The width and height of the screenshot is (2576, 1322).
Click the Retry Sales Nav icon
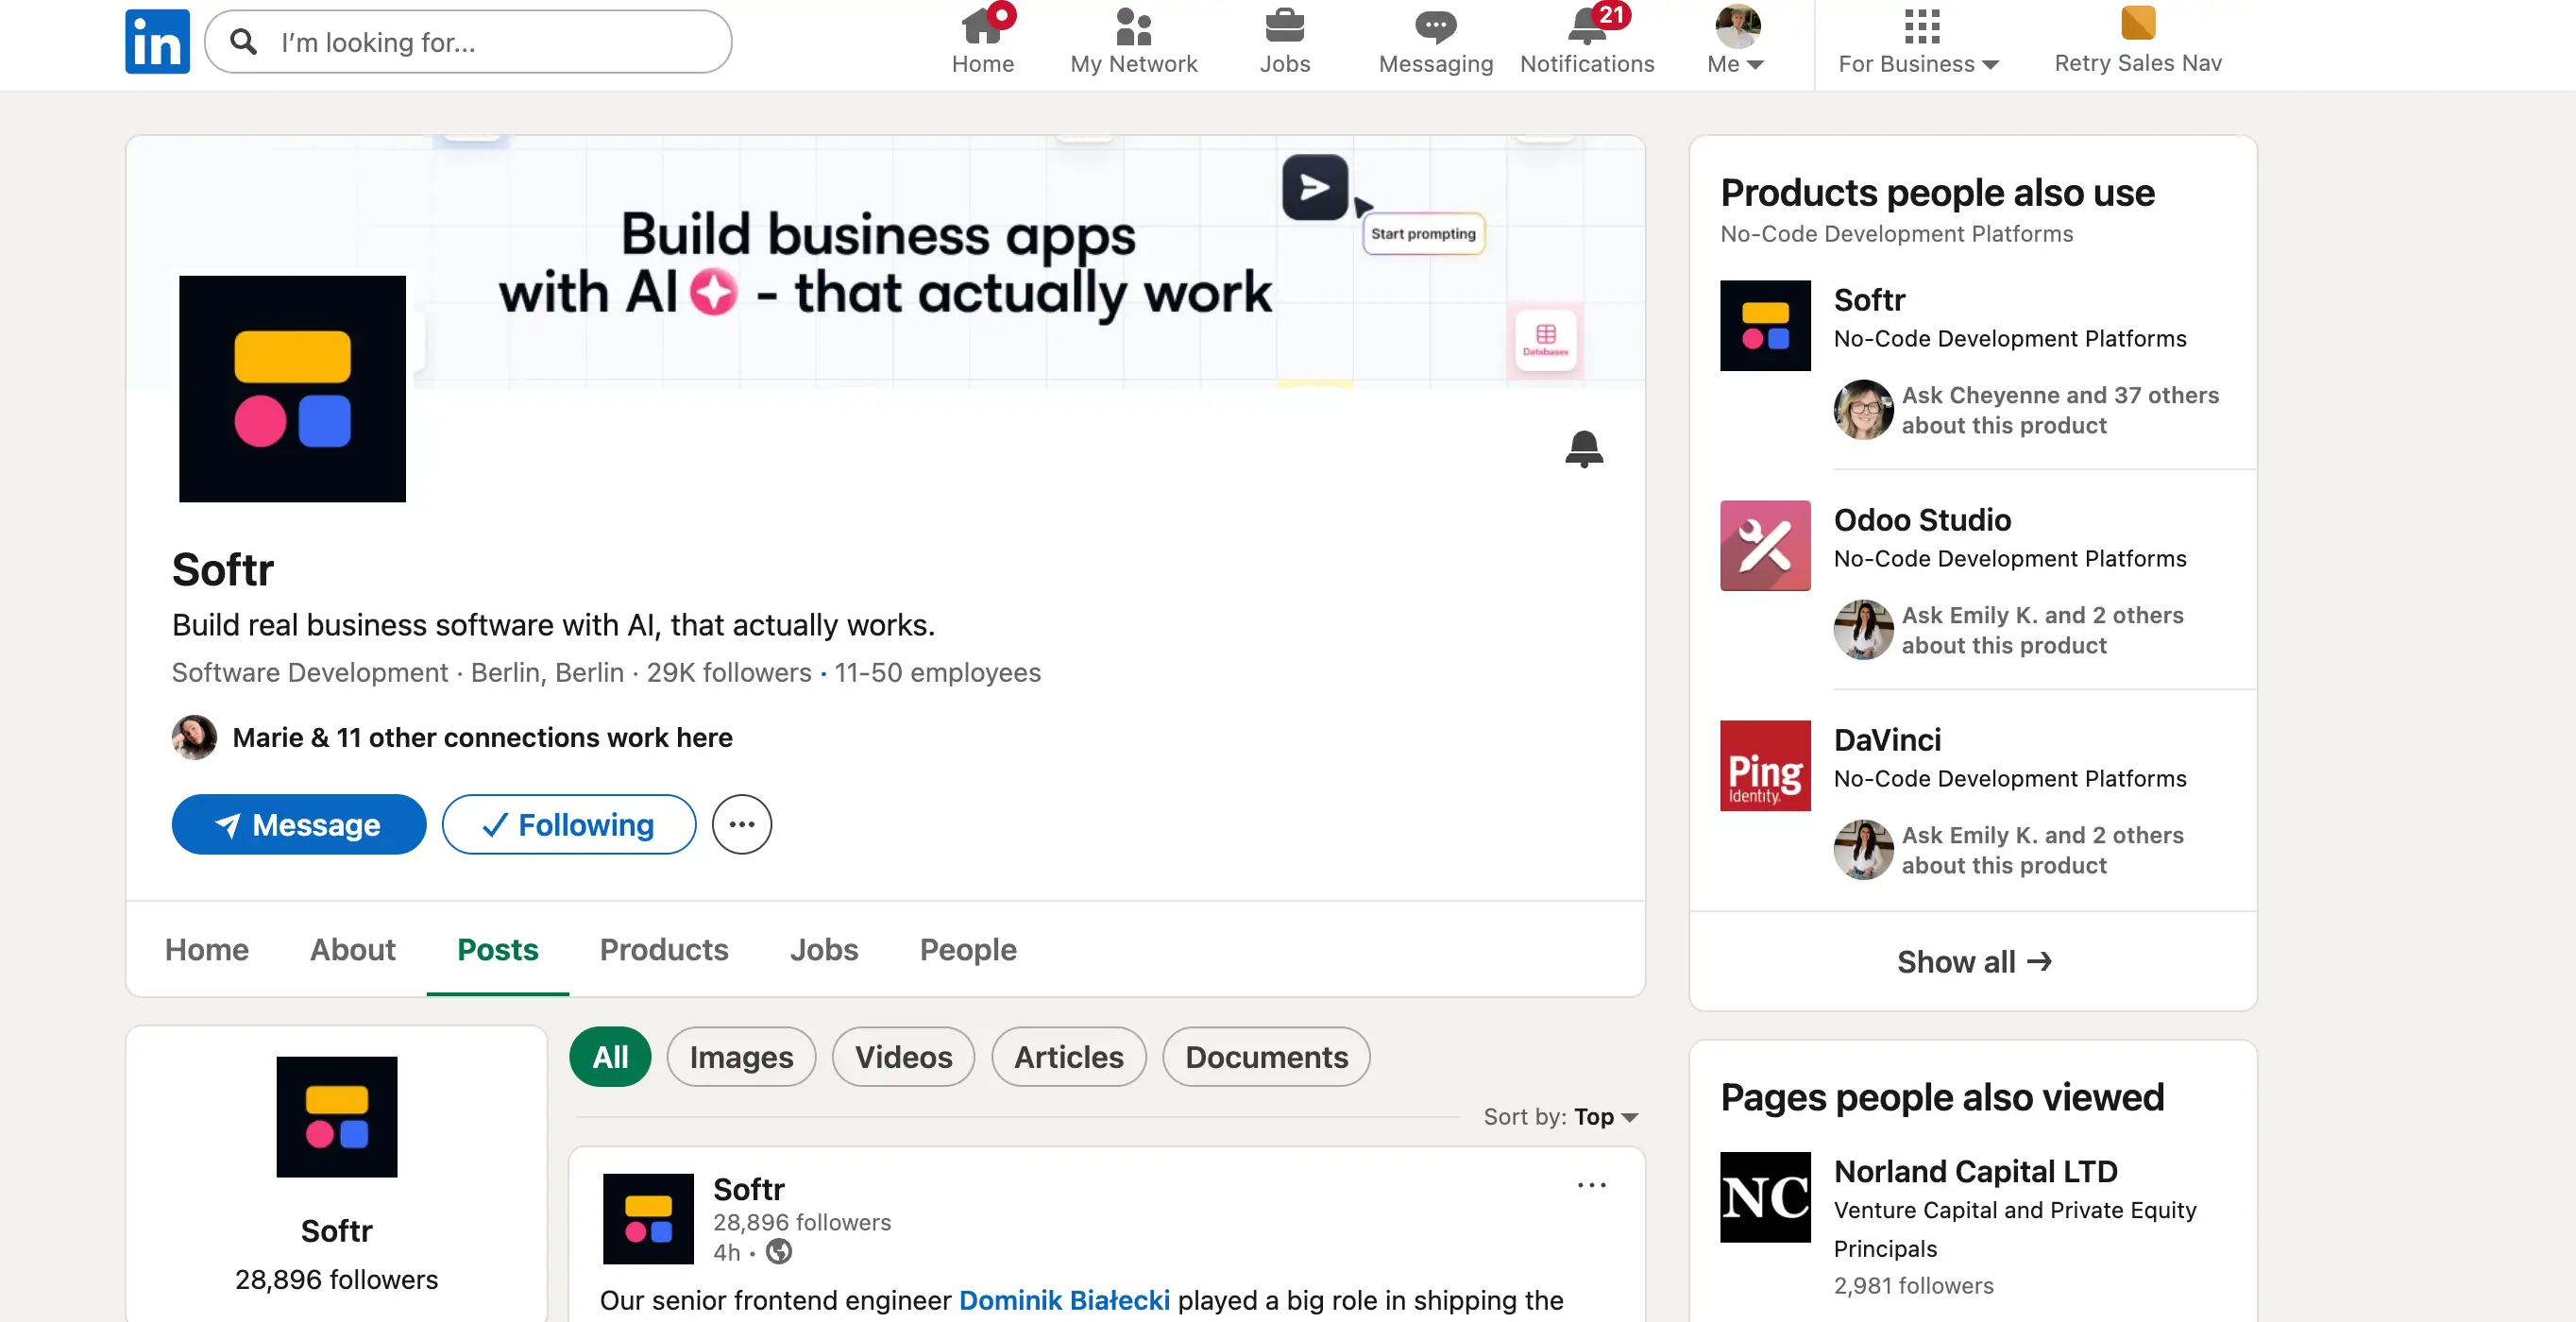click(x=2137, y=24)
